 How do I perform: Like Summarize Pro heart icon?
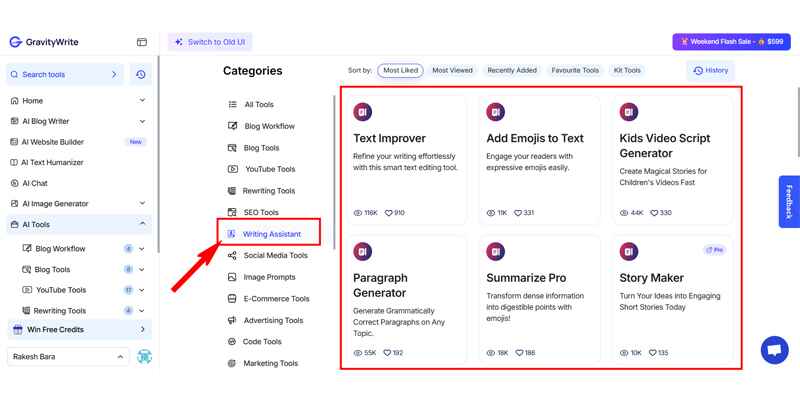pyautogui.click(x=519, y=353)
